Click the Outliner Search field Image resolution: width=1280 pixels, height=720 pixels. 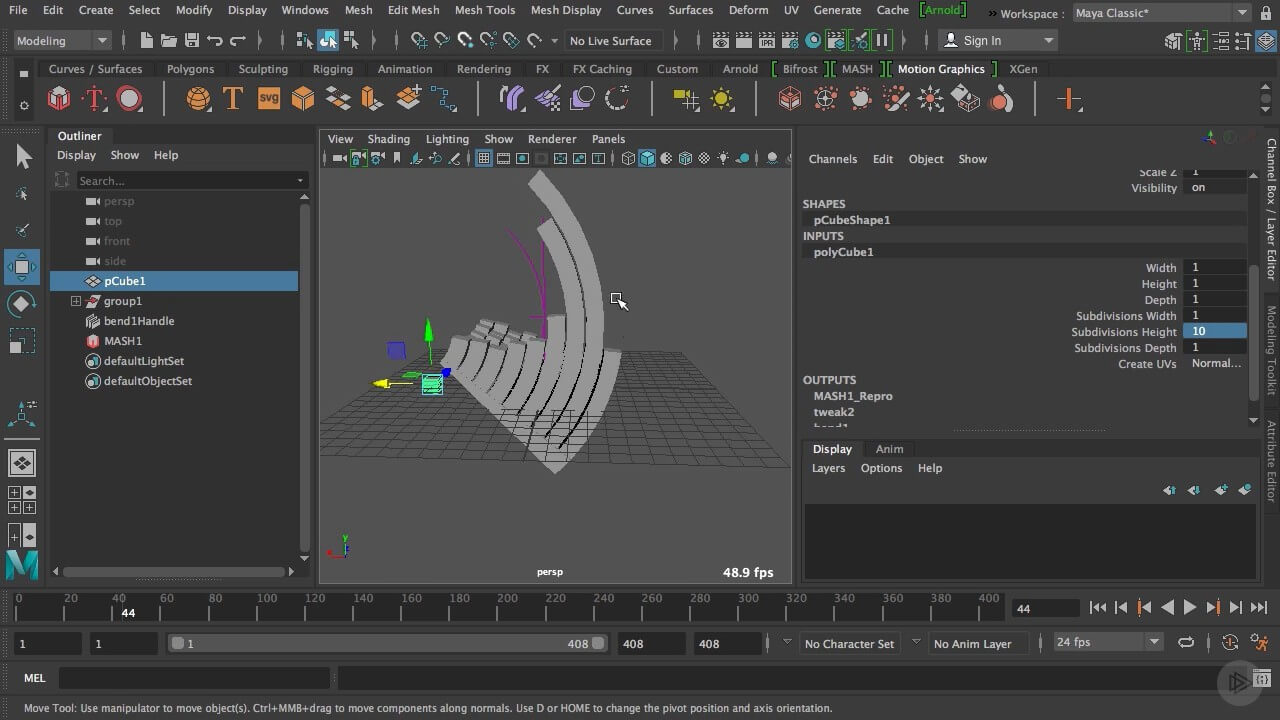tap(190, 181)
